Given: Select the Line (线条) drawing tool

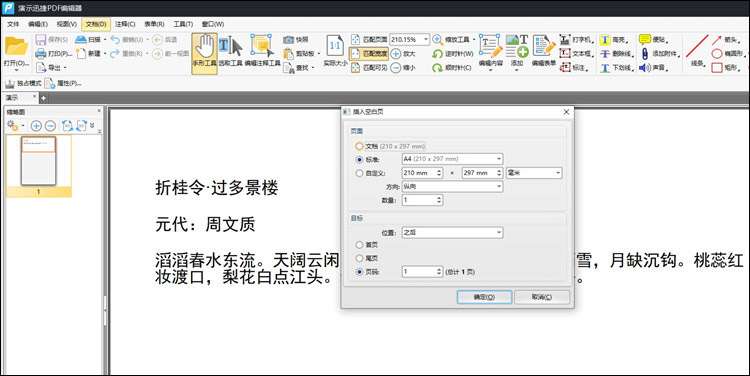Looking at the screenshot, I should (697, 50).
